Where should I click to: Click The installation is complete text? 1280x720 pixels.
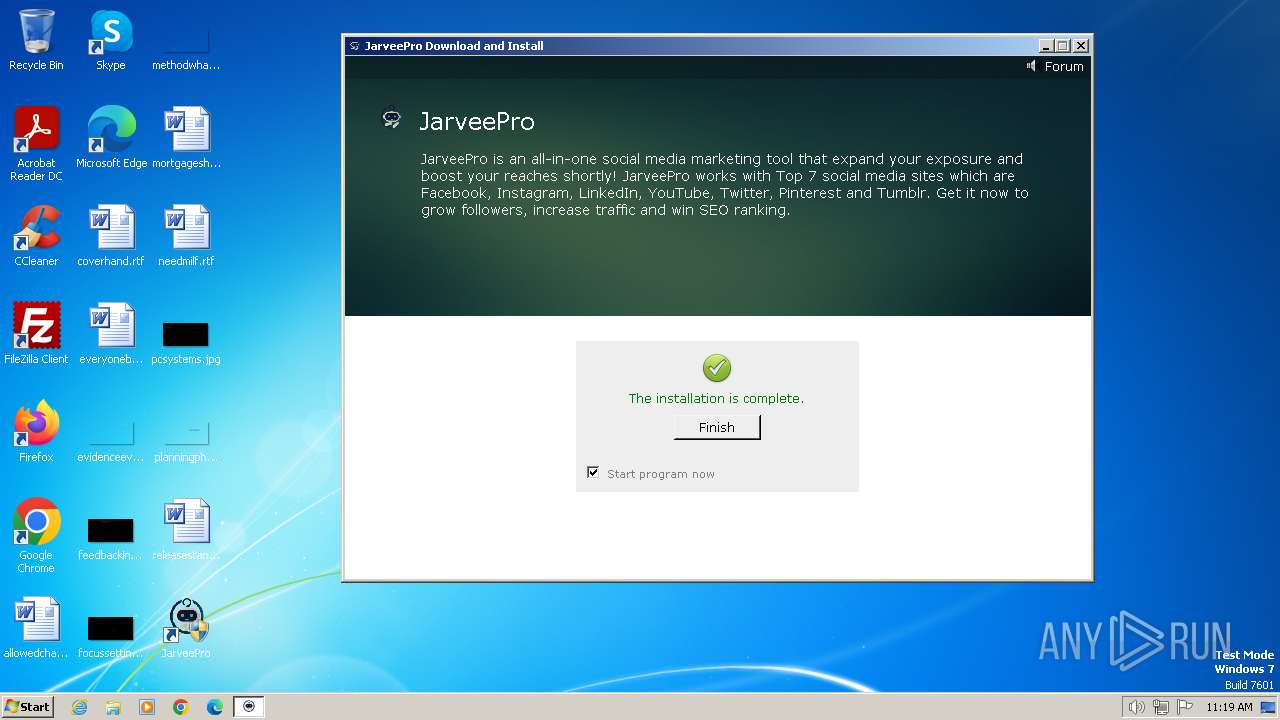[716, 398]
